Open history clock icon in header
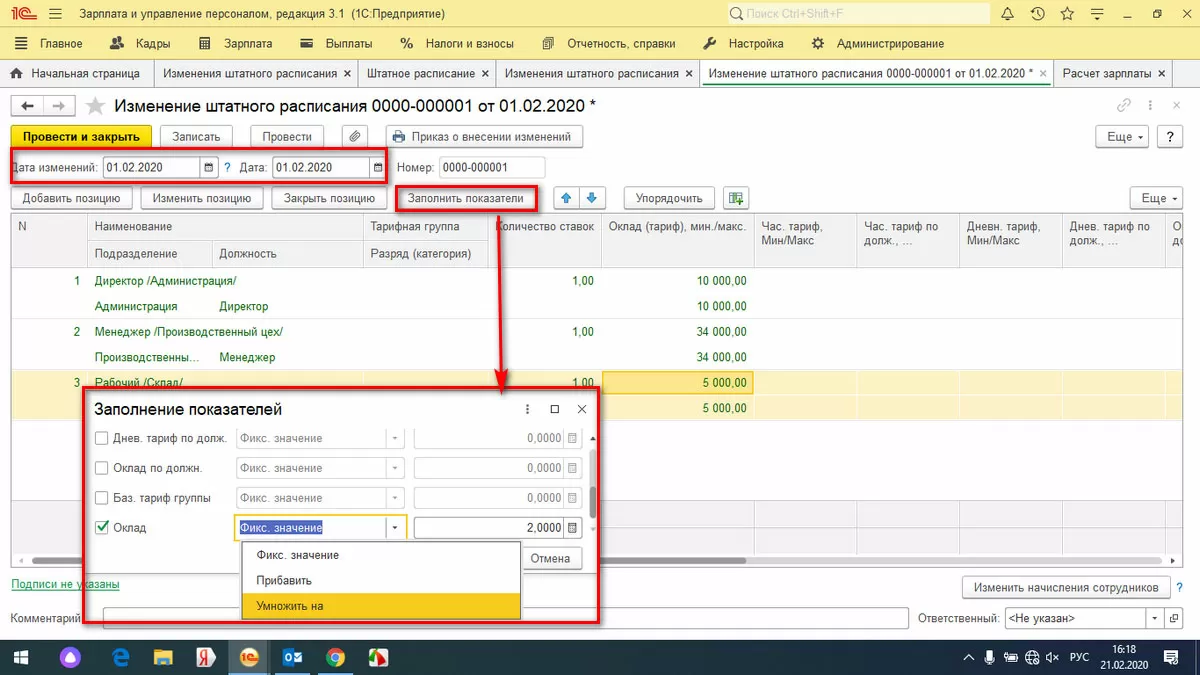 tap(1038, 14)
